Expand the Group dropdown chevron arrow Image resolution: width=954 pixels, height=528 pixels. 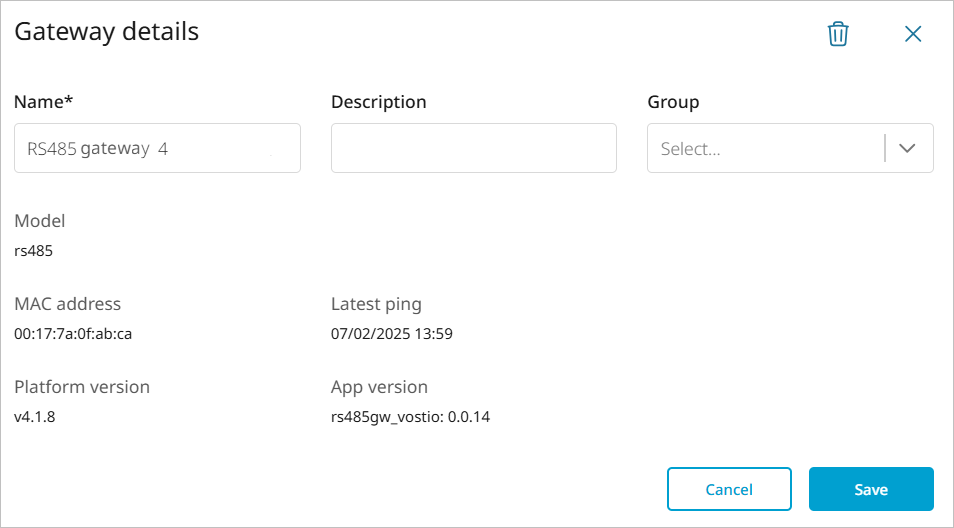(908, 148)
